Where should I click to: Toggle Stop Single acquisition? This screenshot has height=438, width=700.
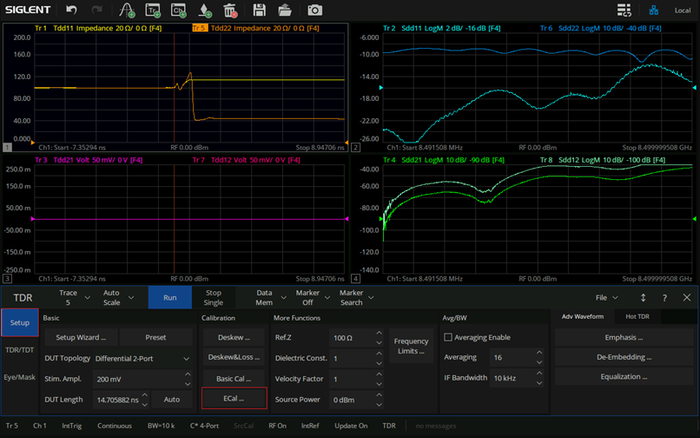(x=213, y=297)
